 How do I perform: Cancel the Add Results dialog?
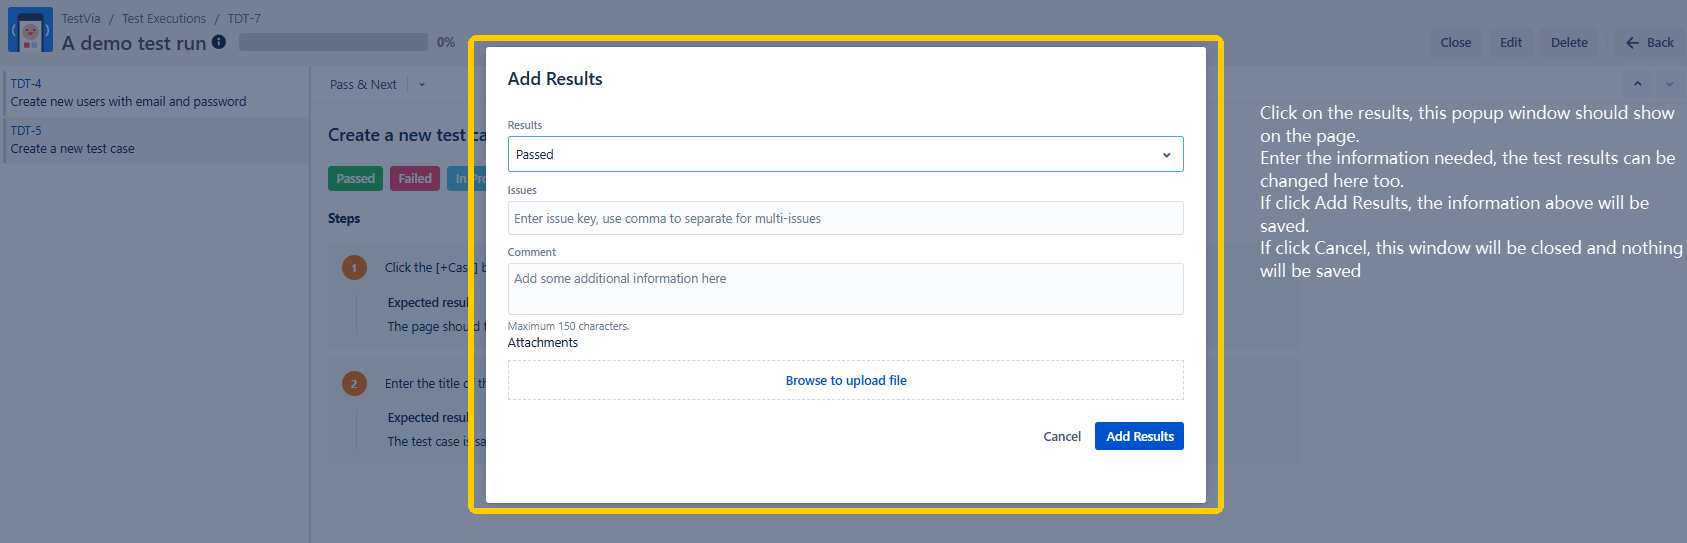pos(1061,436)
